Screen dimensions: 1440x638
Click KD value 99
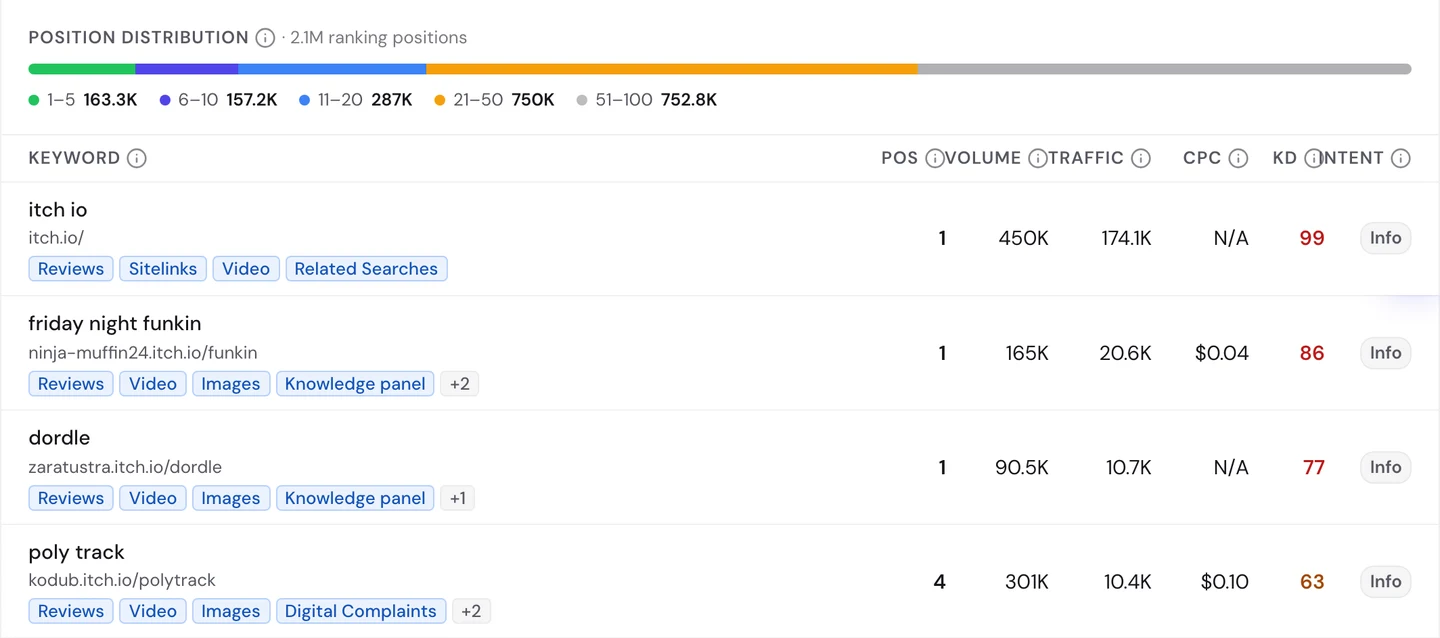coord(1312,238)
